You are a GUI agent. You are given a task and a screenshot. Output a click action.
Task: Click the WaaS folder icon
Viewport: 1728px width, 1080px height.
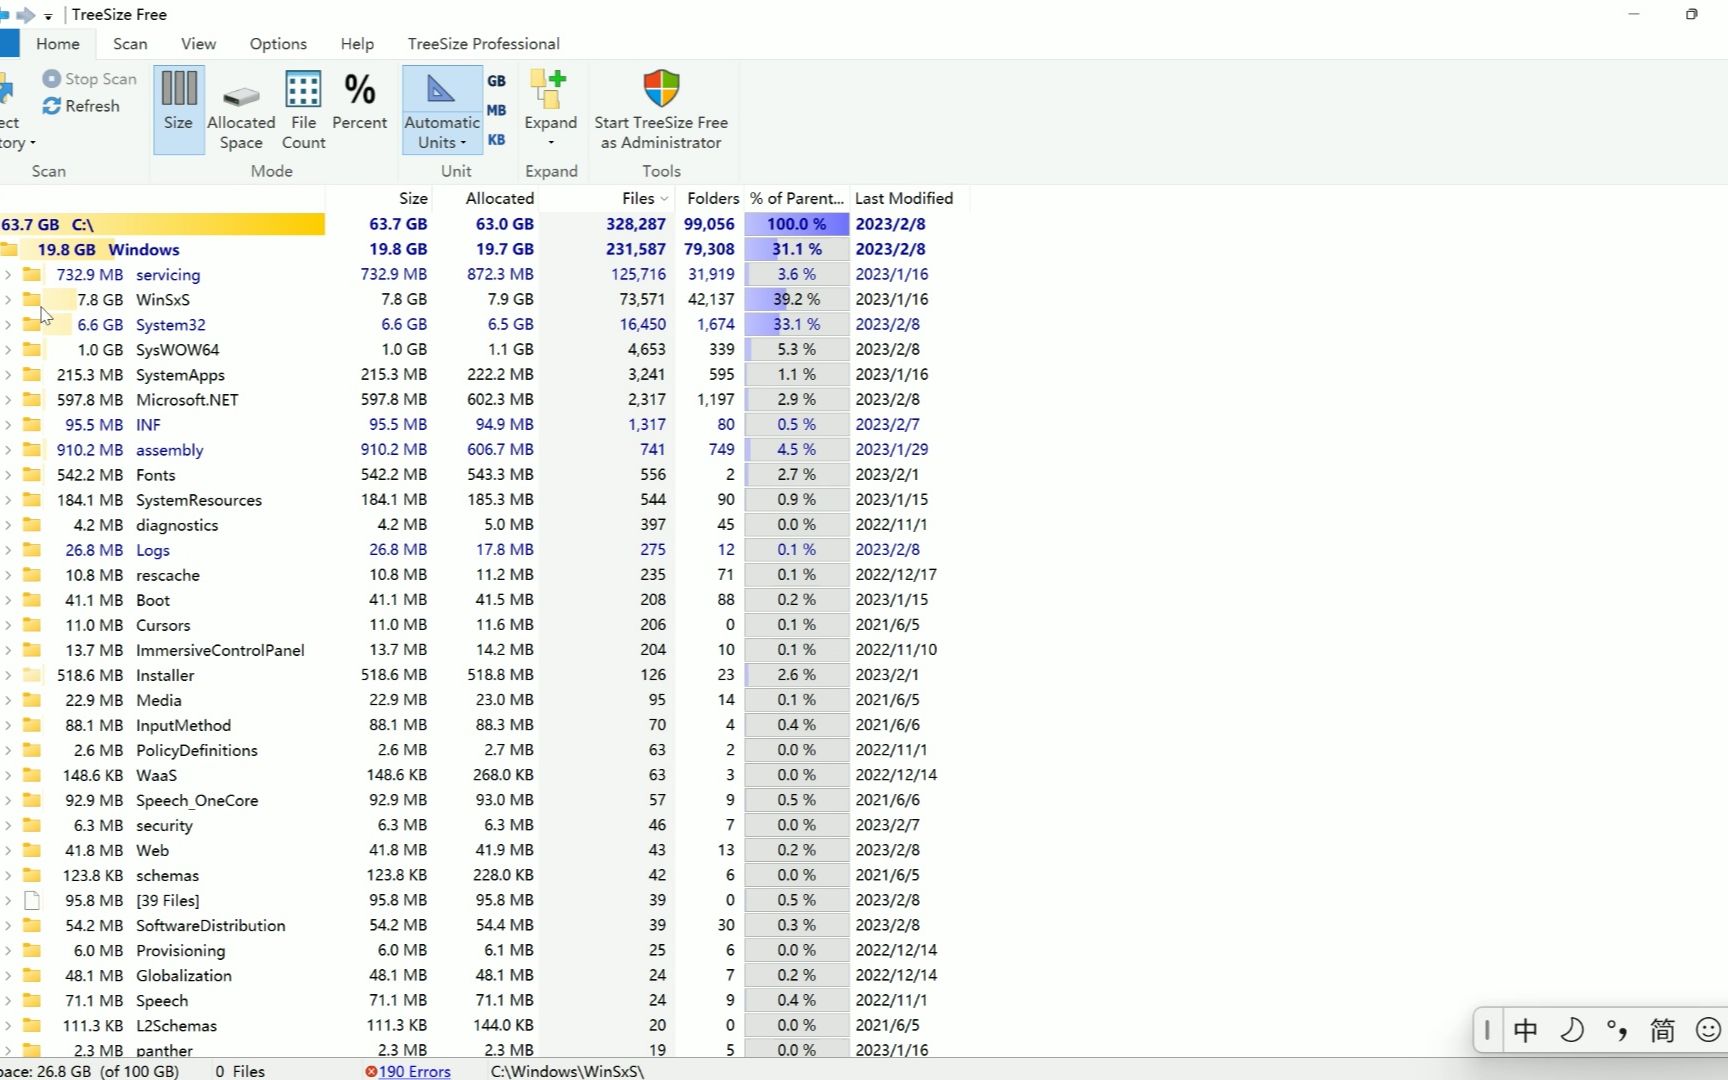pos(32,775)
